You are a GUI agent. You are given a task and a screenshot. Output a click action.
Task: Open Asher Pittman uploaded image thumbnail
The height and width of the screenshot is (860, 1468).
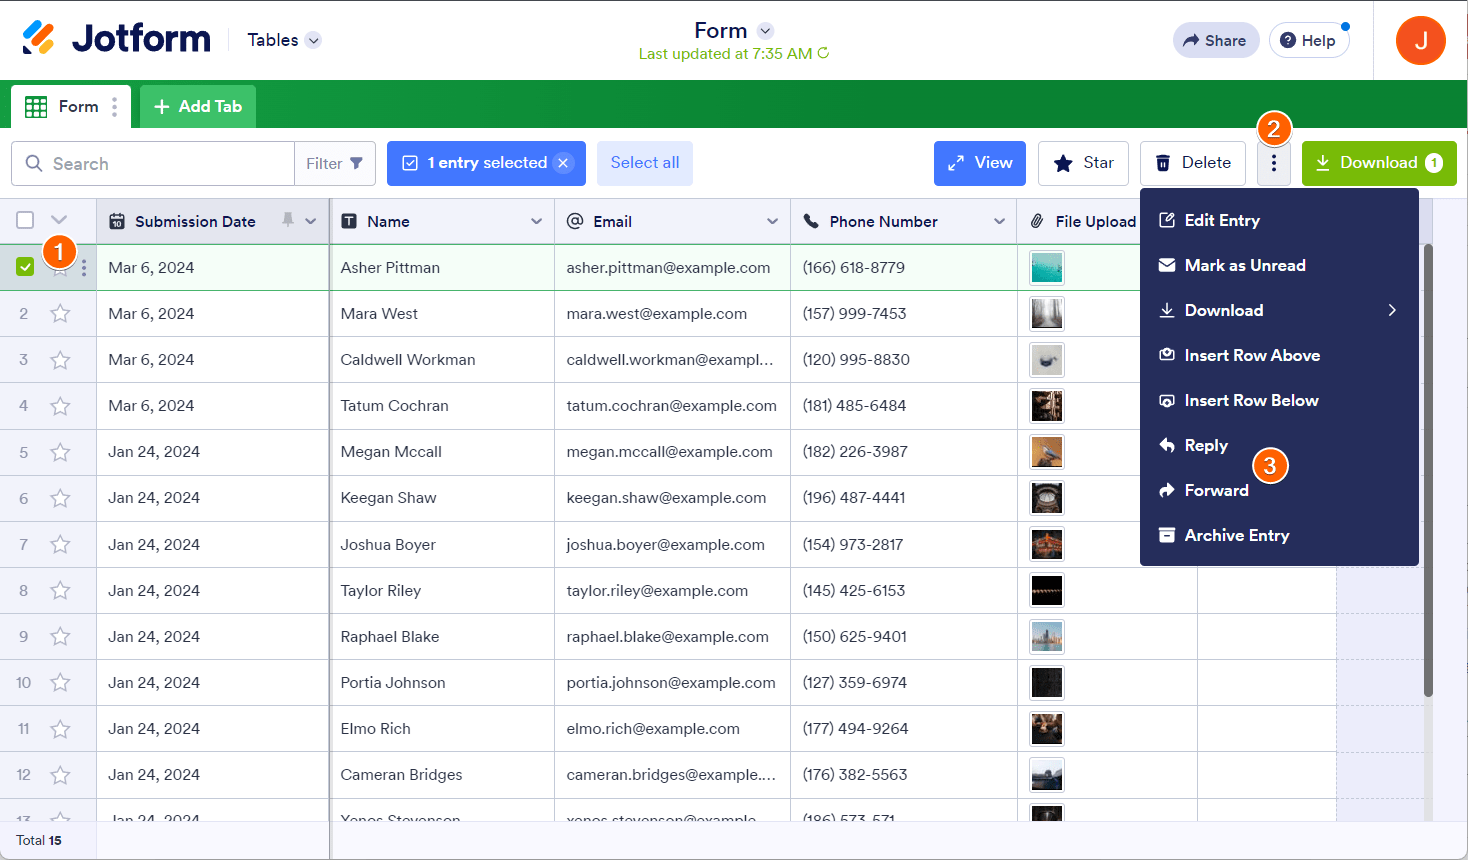(1047, 268)
